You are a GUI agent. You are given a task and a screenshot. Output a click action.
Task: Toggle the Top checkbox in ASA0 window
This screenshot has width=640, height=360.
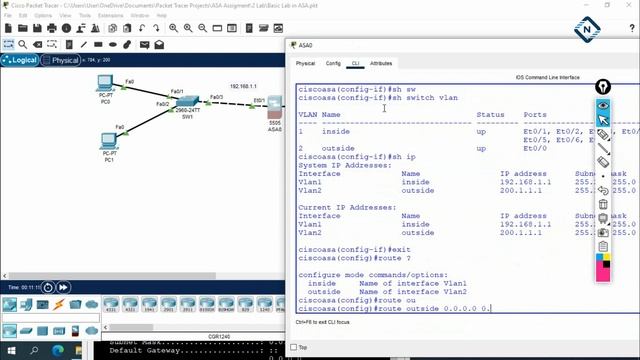293,347
